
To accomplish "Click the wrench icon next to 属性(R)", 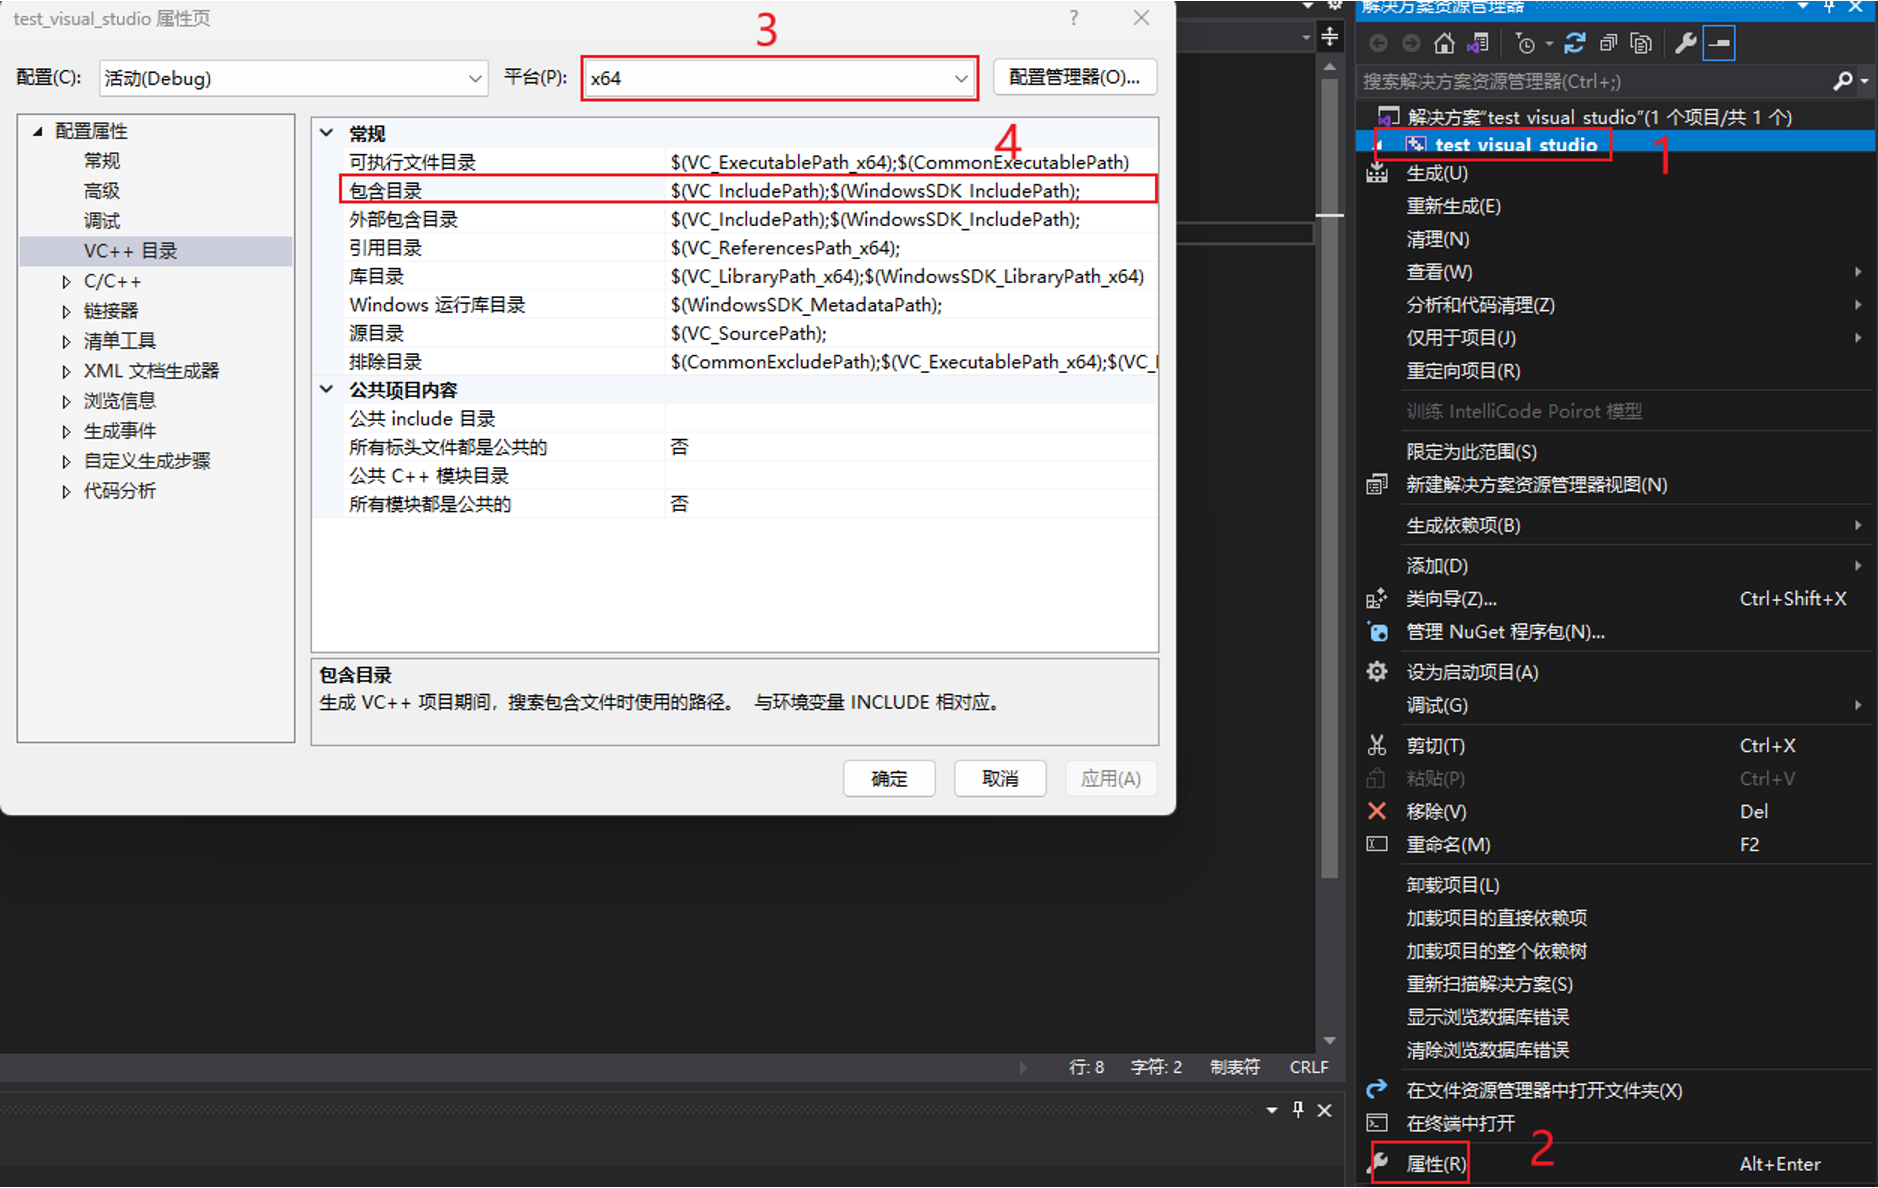I will pos(1379,1163).
